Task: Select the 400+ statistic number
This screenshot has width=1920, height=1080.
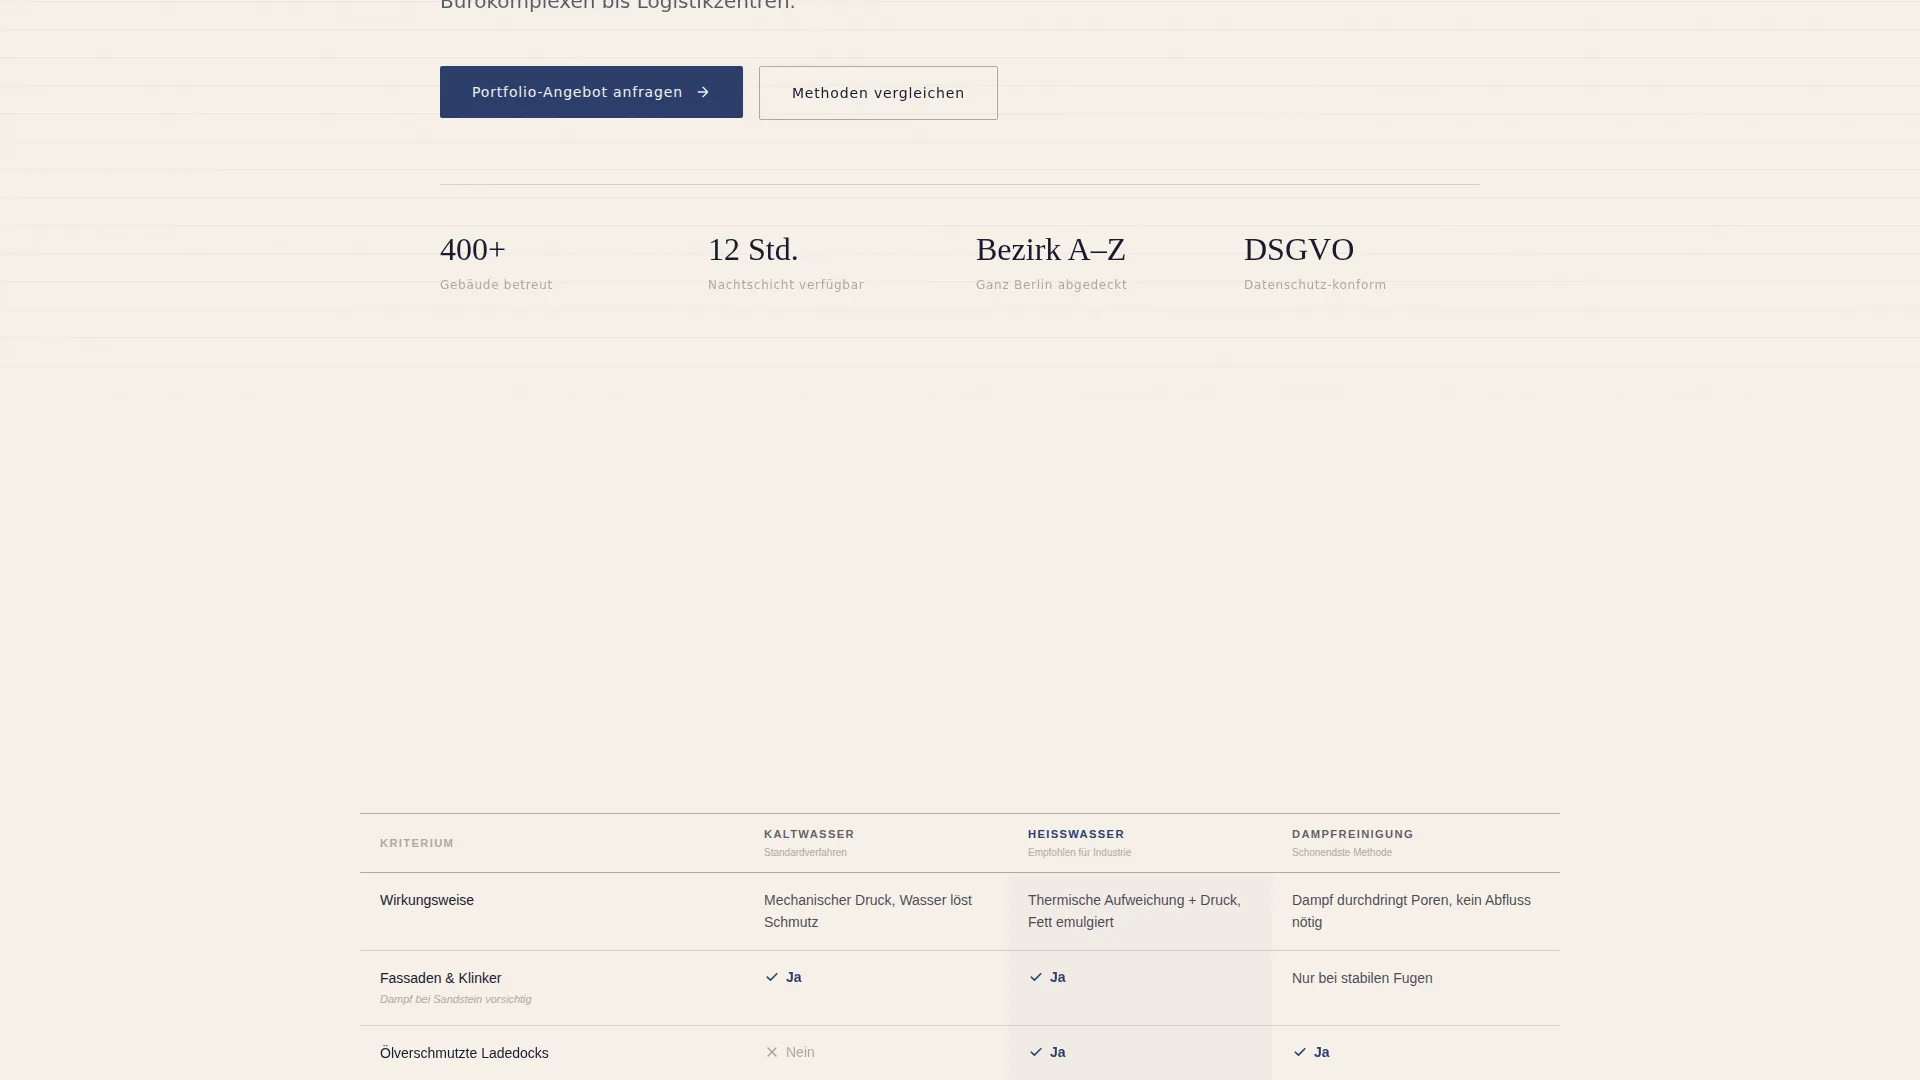Action: 473,249
